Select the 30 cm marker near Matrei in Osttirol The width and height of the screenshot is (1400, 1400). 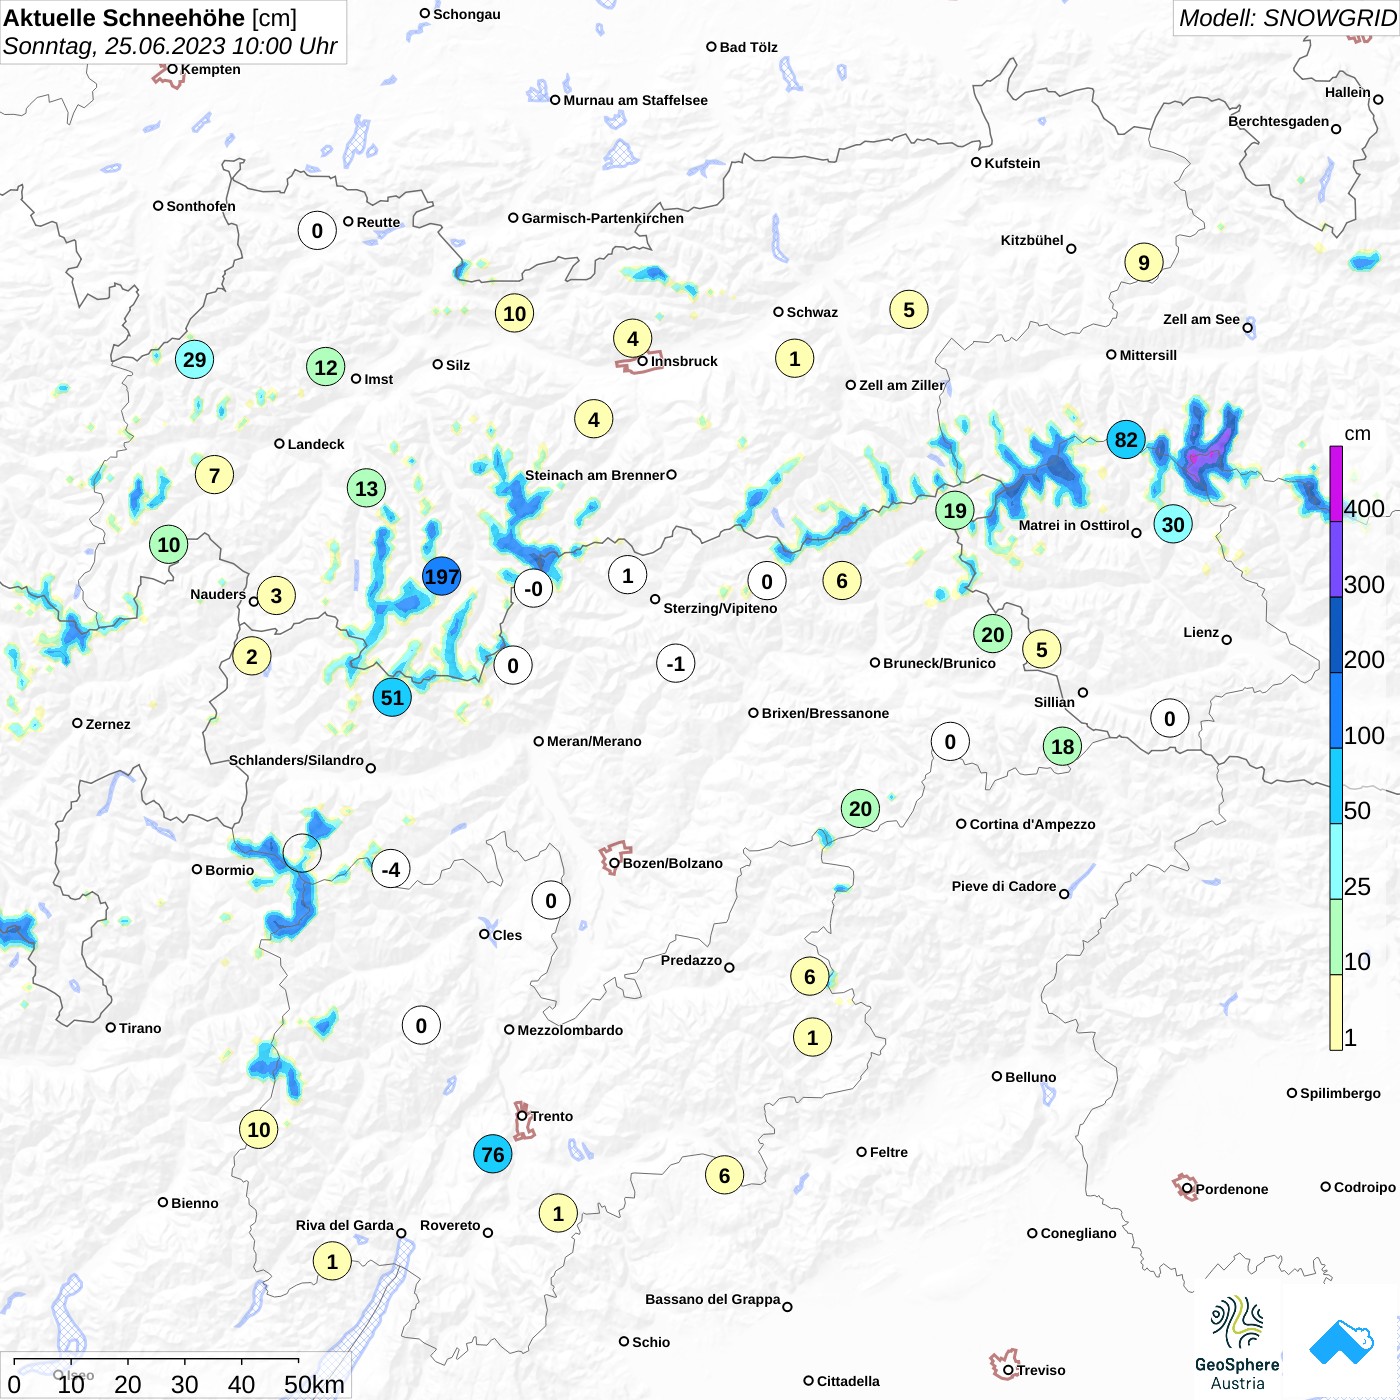[1173, 524]
